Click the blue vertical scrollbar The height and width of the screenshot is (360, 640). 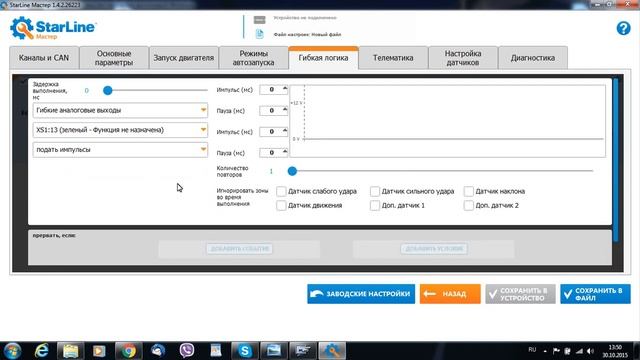[x=616, y=160]
